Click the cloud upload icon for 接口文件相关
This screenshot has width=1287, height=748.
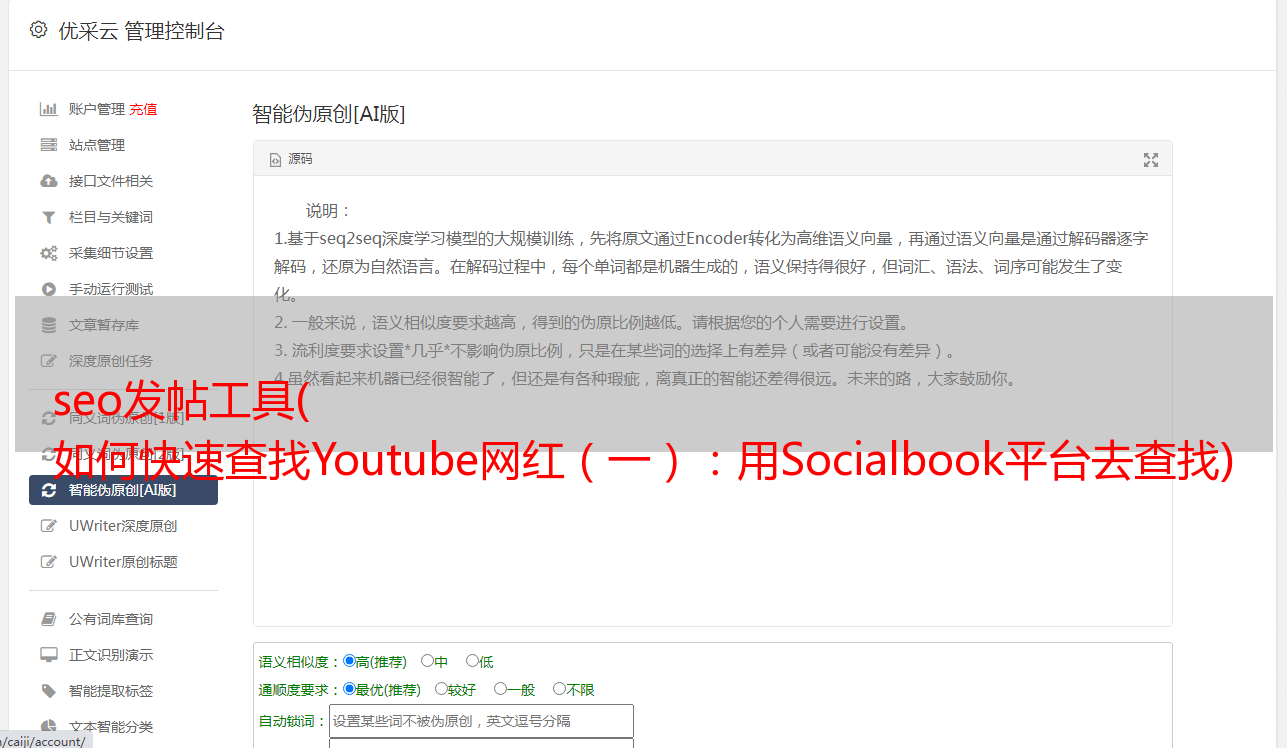coord(48,181)
